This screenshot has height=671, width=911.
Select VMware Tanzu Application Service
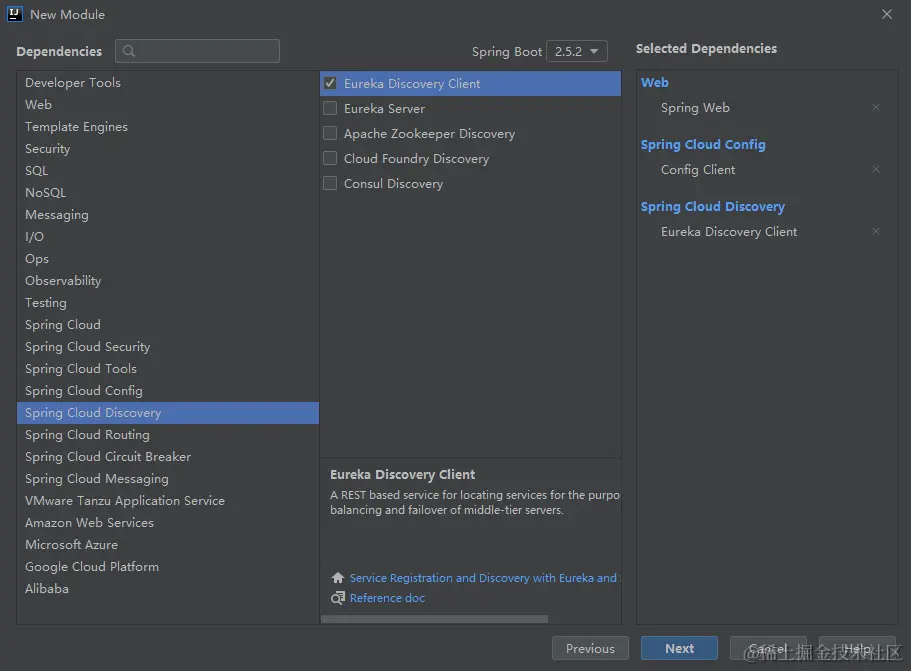point(168,501)
